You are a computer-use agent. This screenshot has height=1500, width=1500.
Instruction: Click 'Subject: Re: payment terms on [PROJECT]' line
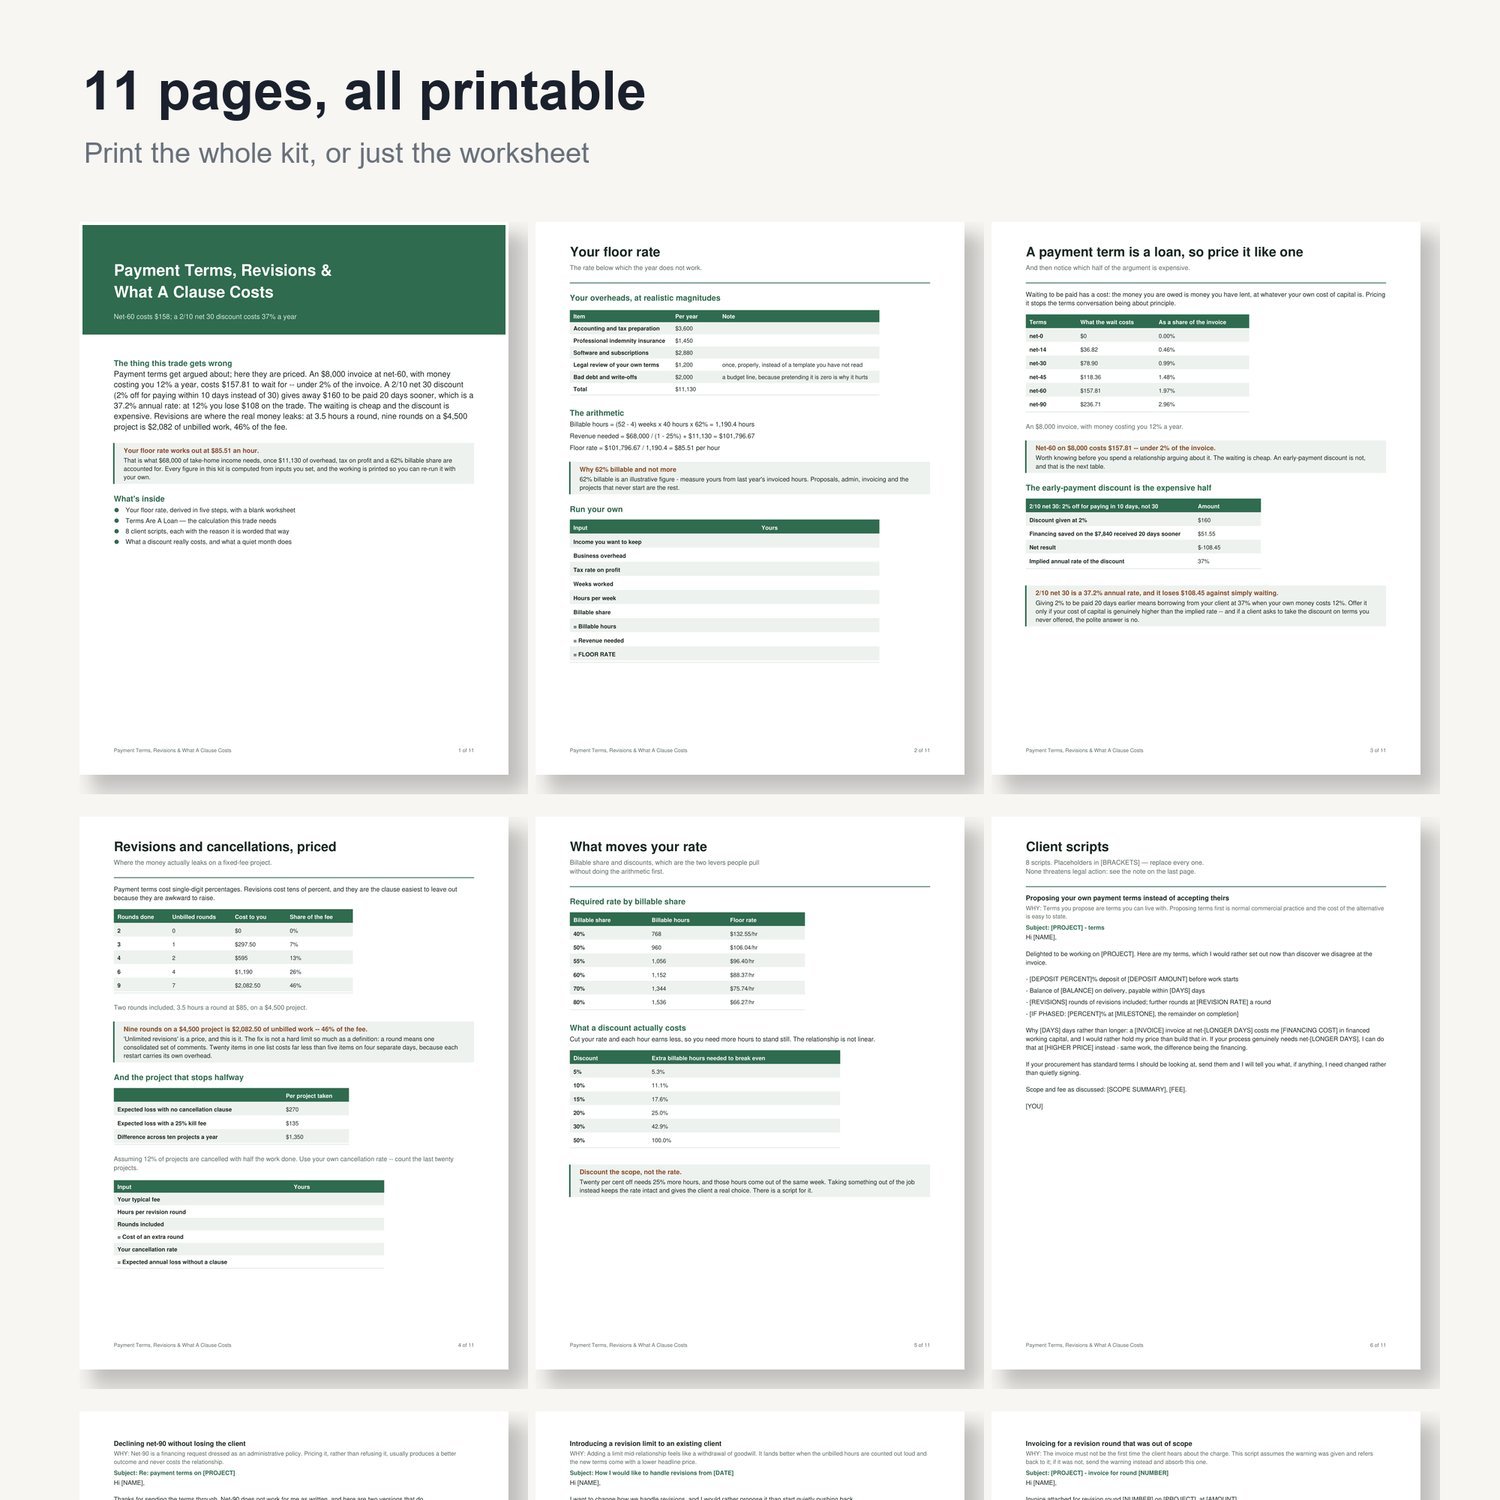pos(174,1473)
